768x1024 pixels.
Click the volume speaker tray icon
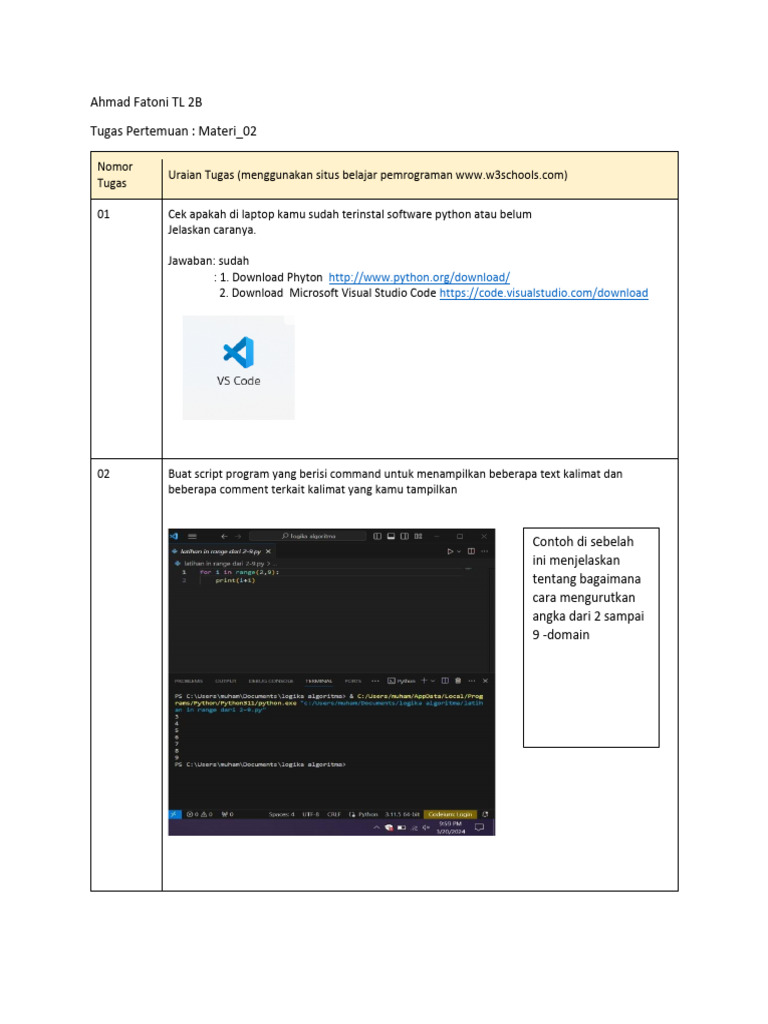pyautogui.click(x=426, y=827)
